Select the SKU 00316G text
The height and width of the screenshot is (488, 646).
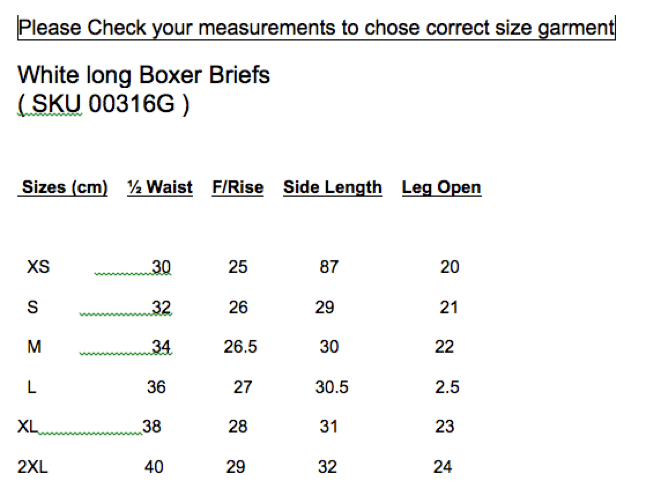(x=103, y=104)
